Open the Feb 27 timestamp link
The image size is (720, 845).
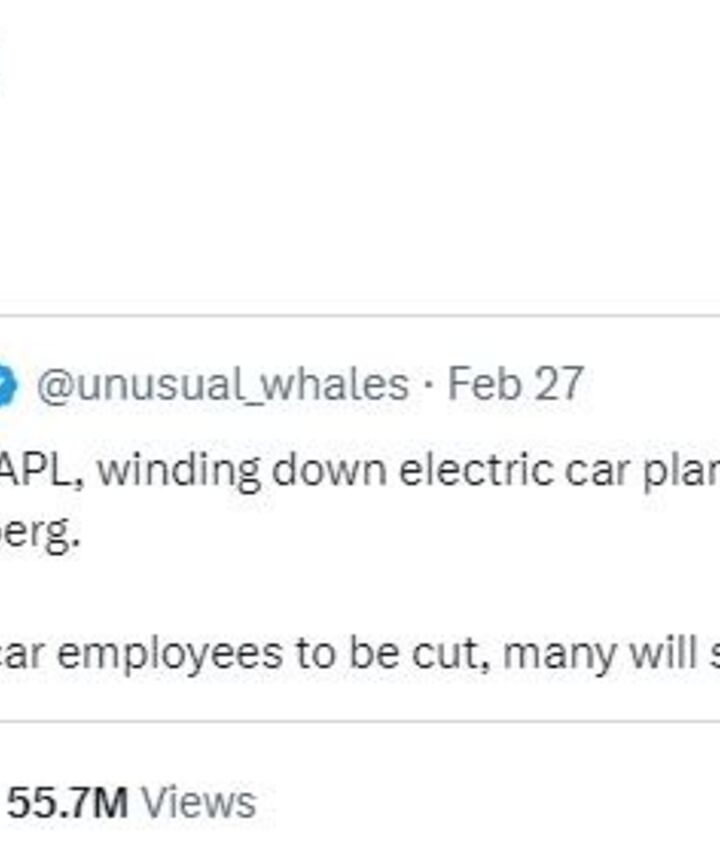click(515, 385)
